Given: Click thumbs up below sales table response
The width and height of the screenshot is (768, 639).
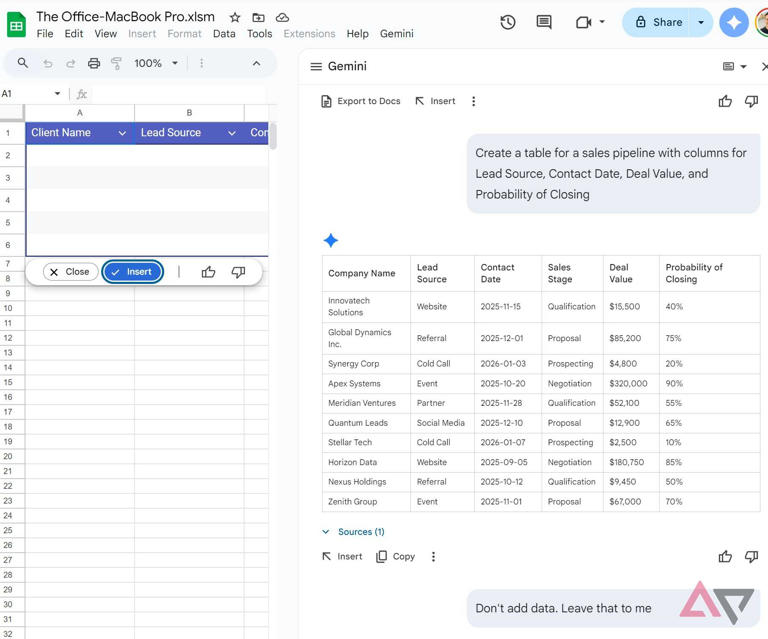Looking at the screenshot, I should [725, 556].
